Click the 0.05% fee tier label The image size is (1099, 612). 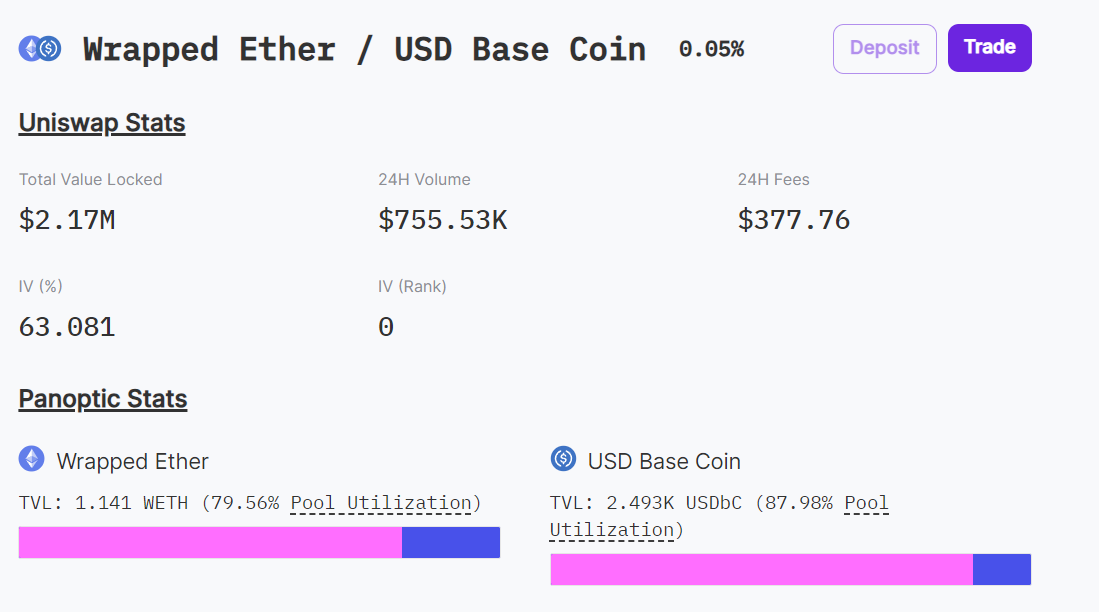click(x=711, y=49)
